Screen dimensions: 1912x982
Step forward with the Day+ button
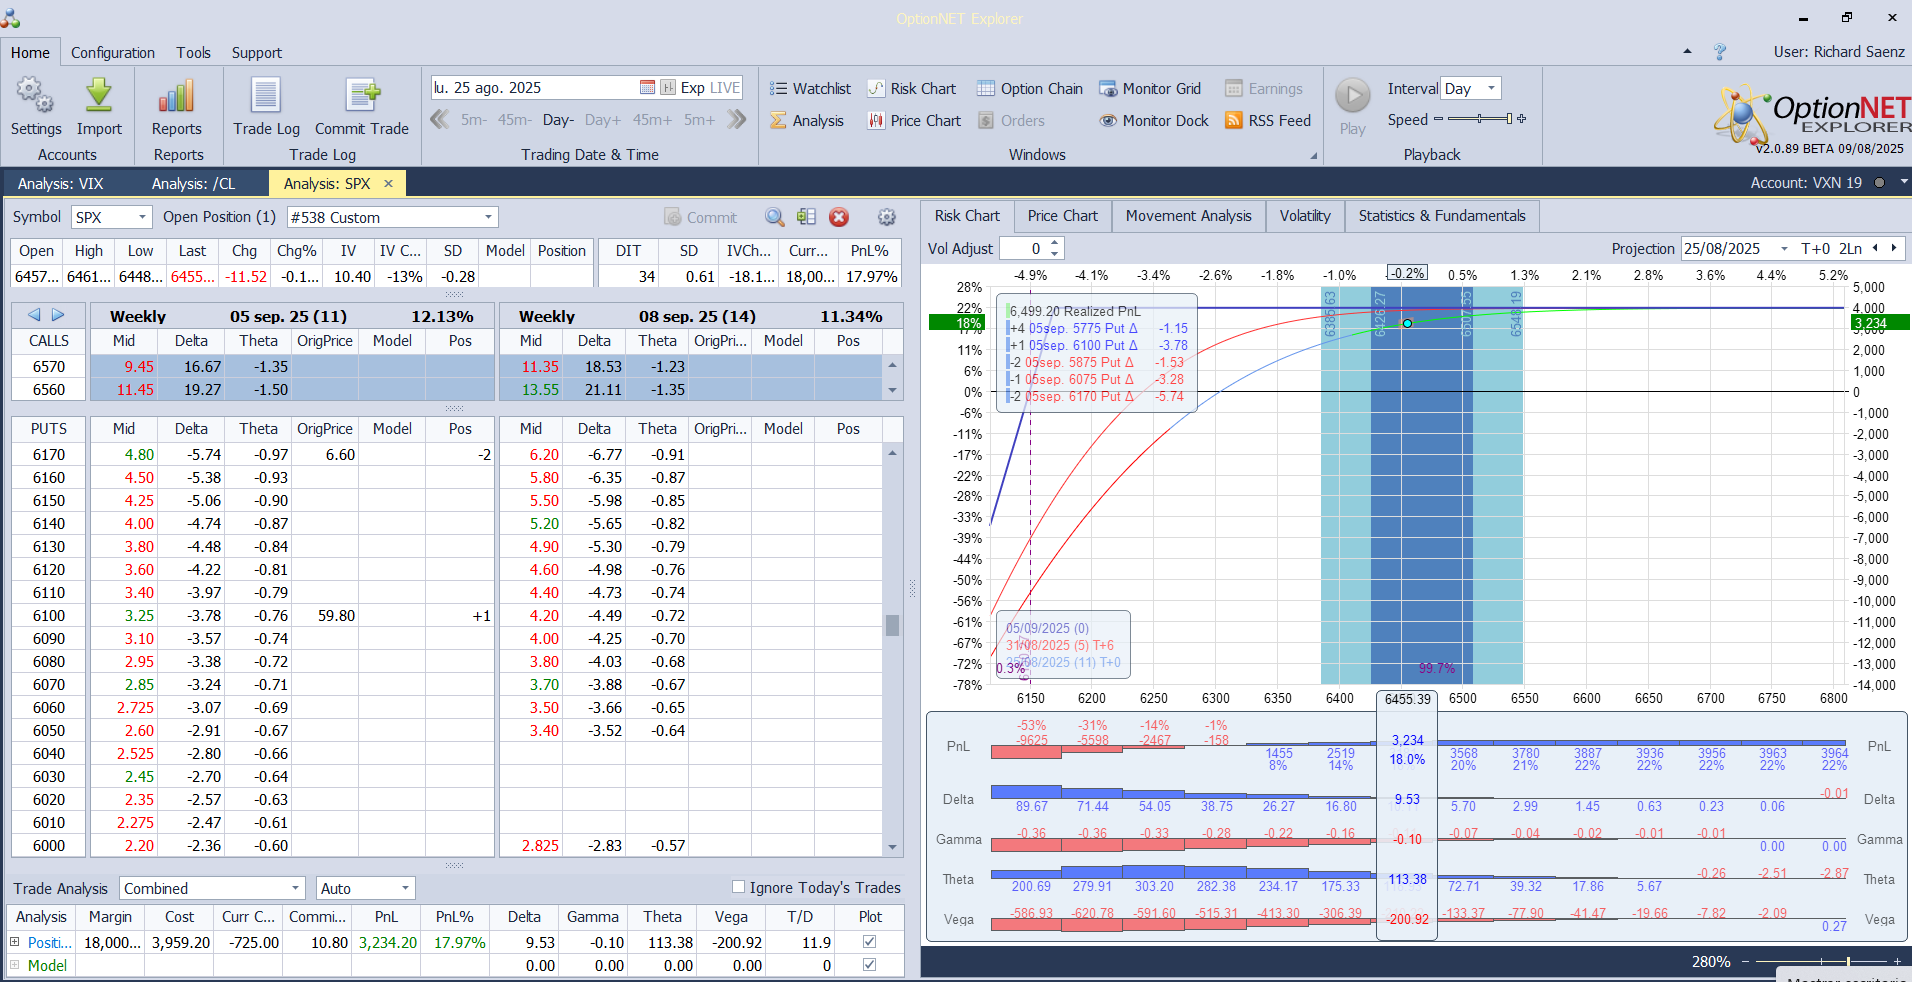(603, 120)
